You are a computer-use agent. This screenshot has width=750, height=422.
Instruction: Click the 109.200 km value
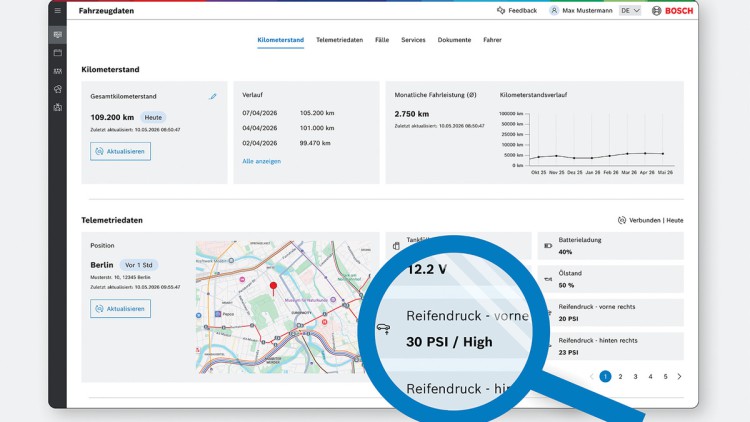(x=112, y=117)
